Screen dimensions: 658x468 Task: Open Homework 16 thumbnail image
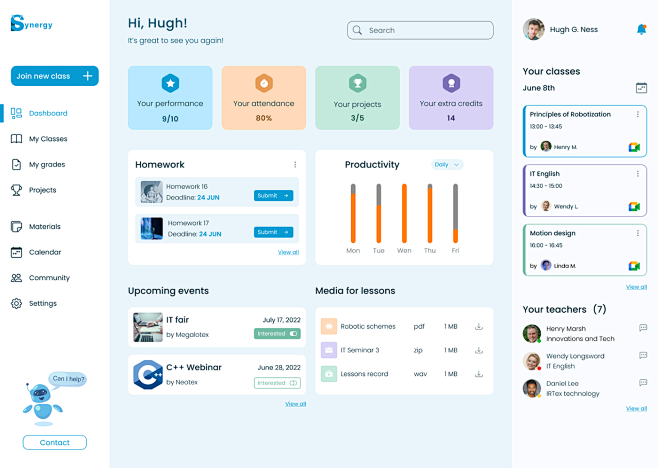click(x=151, y=192)
